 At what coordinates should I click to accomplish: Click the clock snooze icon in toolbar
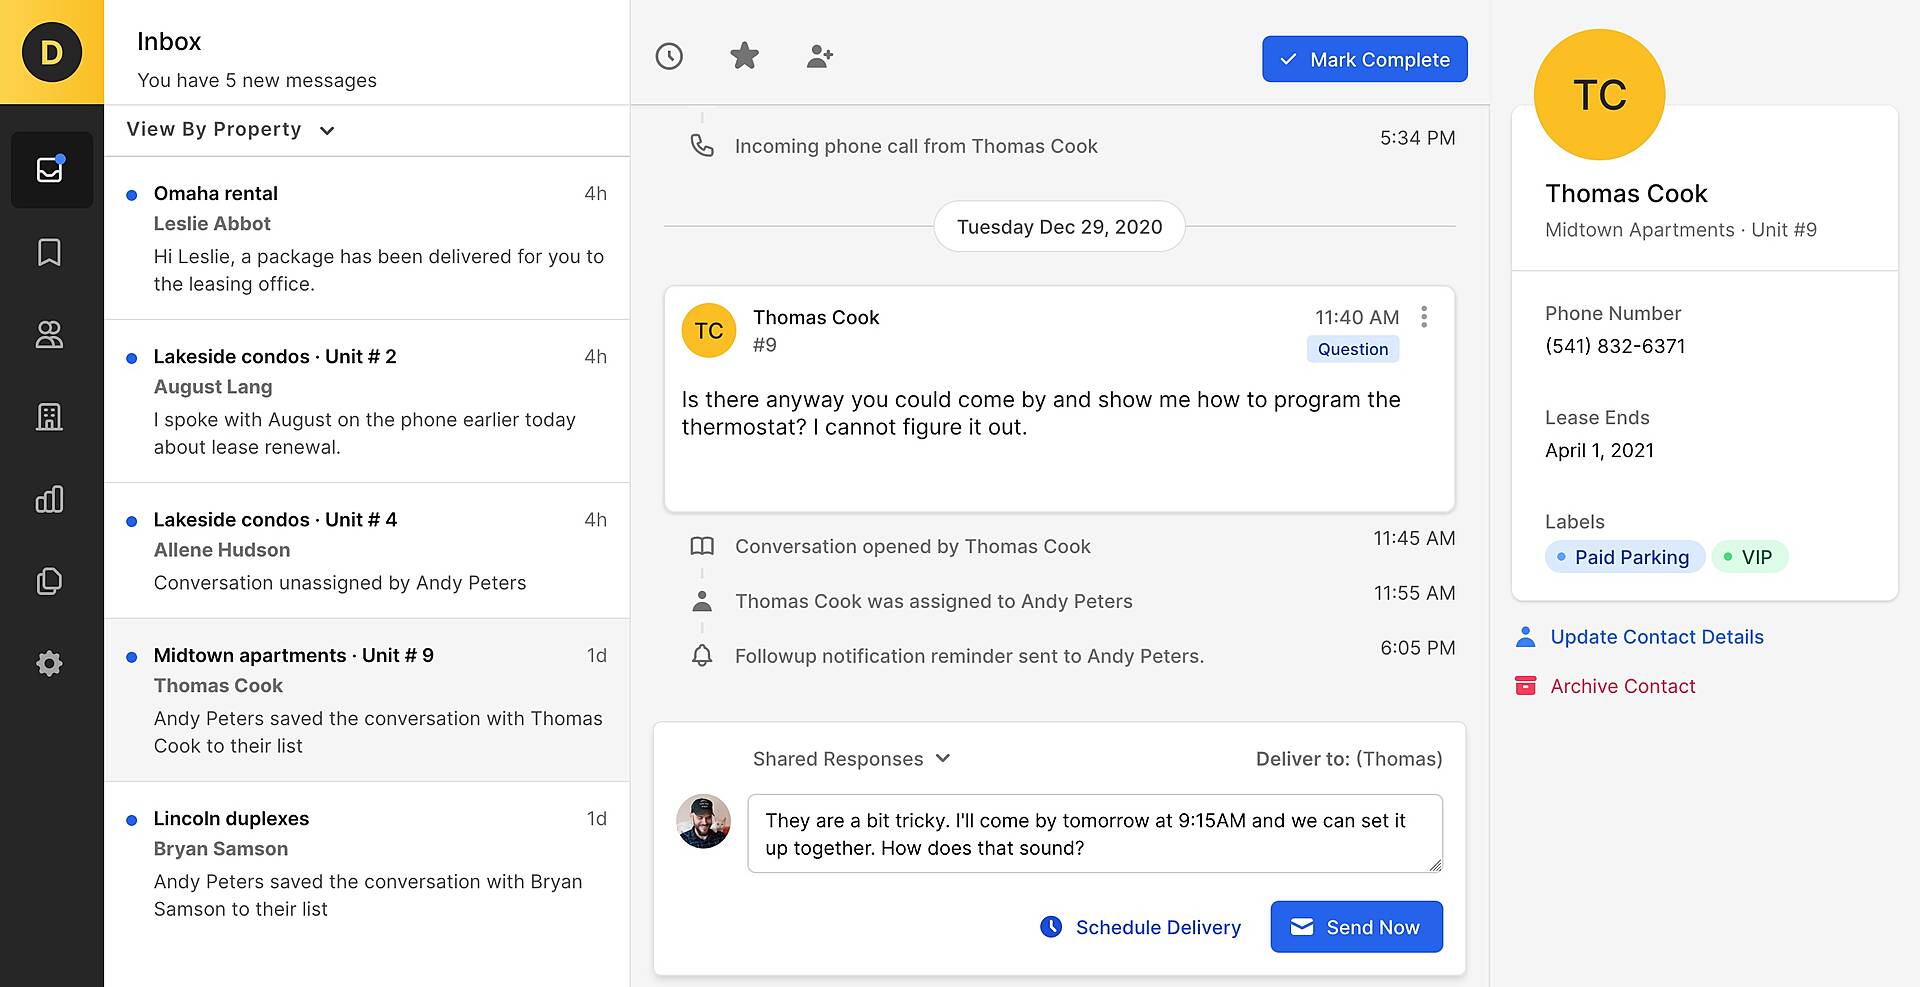669,56
